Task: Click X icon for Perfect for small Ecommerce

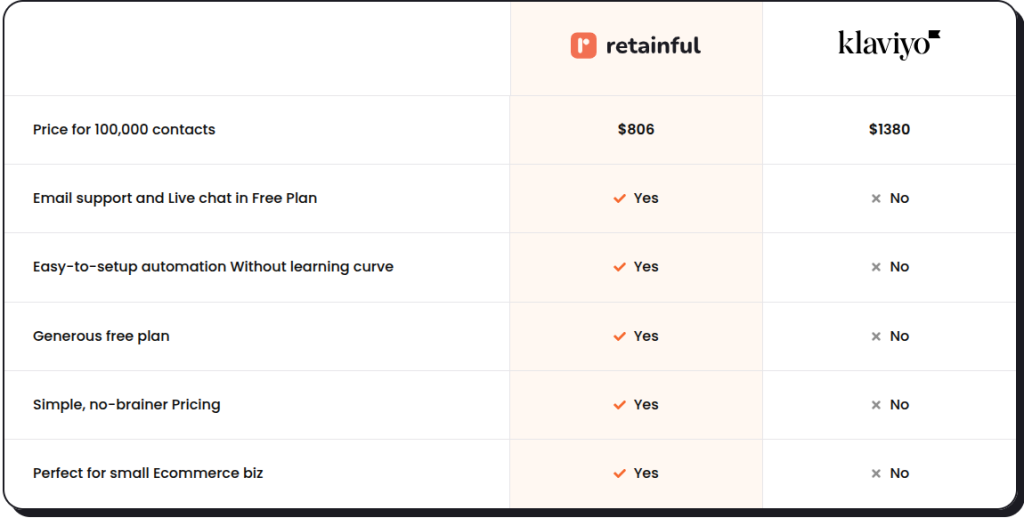Action: 876,474
